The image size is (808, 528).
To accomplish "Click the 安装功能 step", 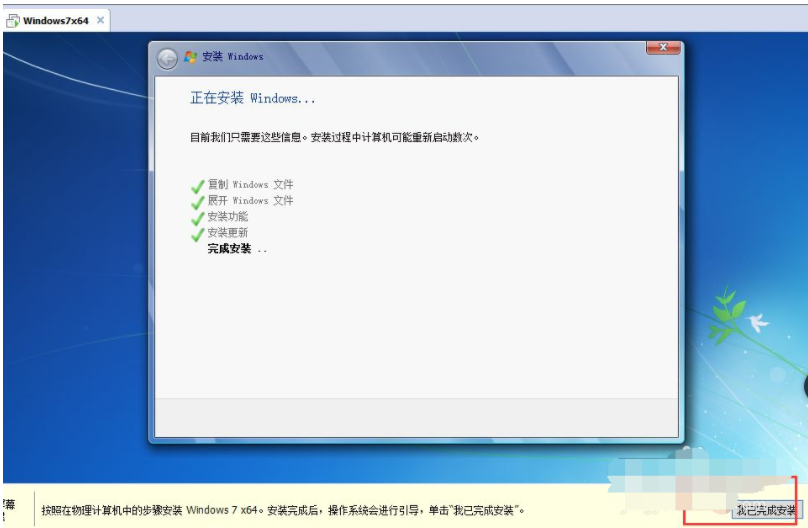I will (228, 216).
